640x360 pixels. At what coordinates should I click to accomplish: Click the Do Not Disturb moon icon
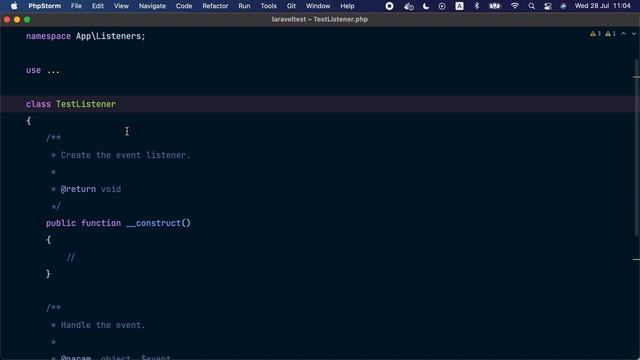(426, 6)
